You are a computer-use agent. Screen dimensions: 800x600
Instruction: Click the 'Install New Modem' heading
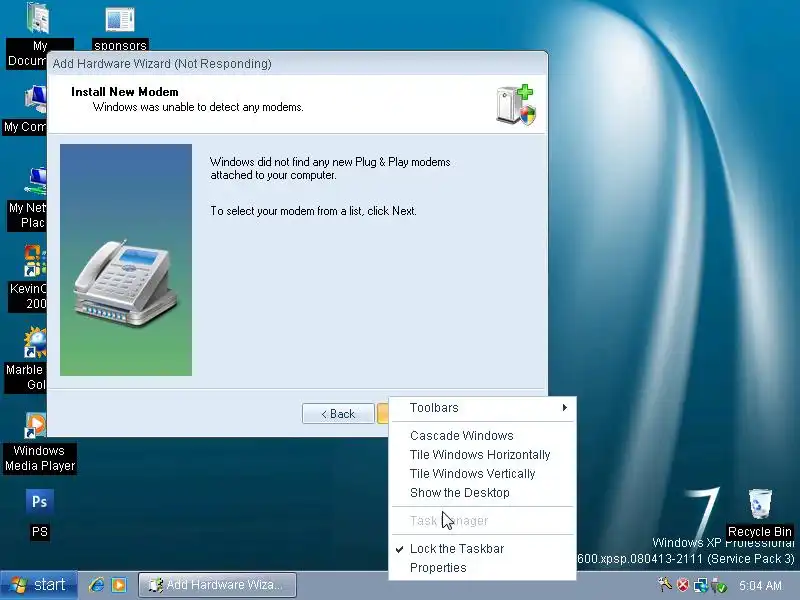tap(124, 92)
